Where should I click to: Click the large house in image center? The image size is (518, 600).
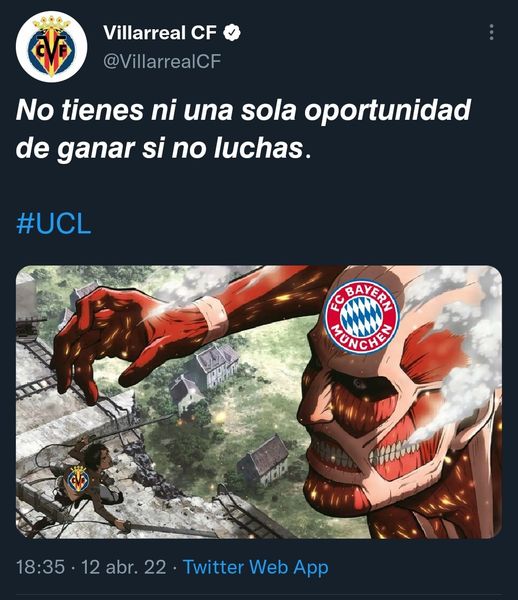click(x=216, y=365)
